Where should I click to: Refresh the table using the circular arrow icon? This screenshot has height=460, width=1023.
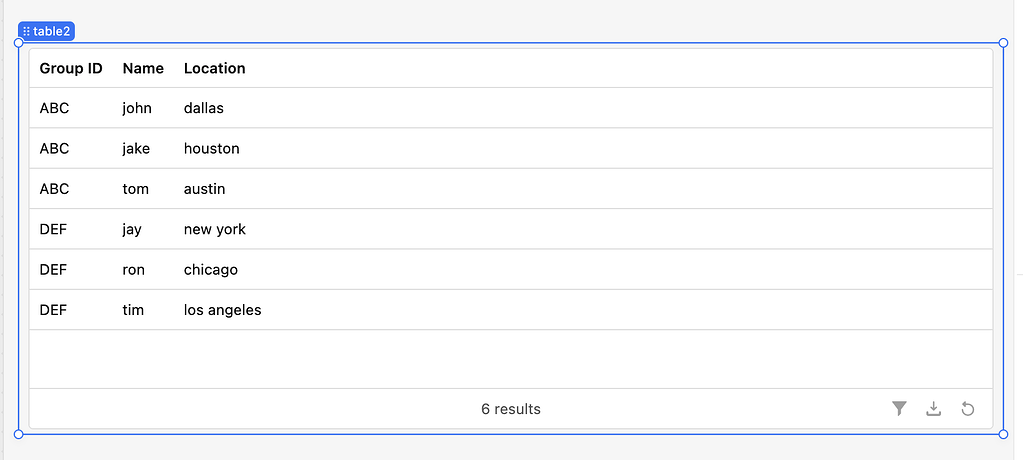pyautogui.click(x=968, y=408)
